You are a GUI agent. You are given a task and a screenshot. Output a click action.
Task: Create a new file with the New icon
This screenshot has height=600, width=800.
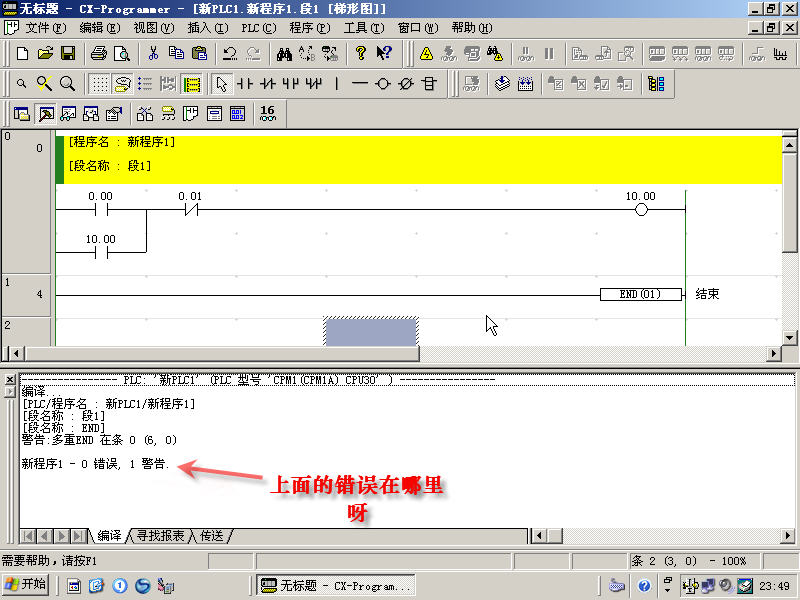click(22, 54)
